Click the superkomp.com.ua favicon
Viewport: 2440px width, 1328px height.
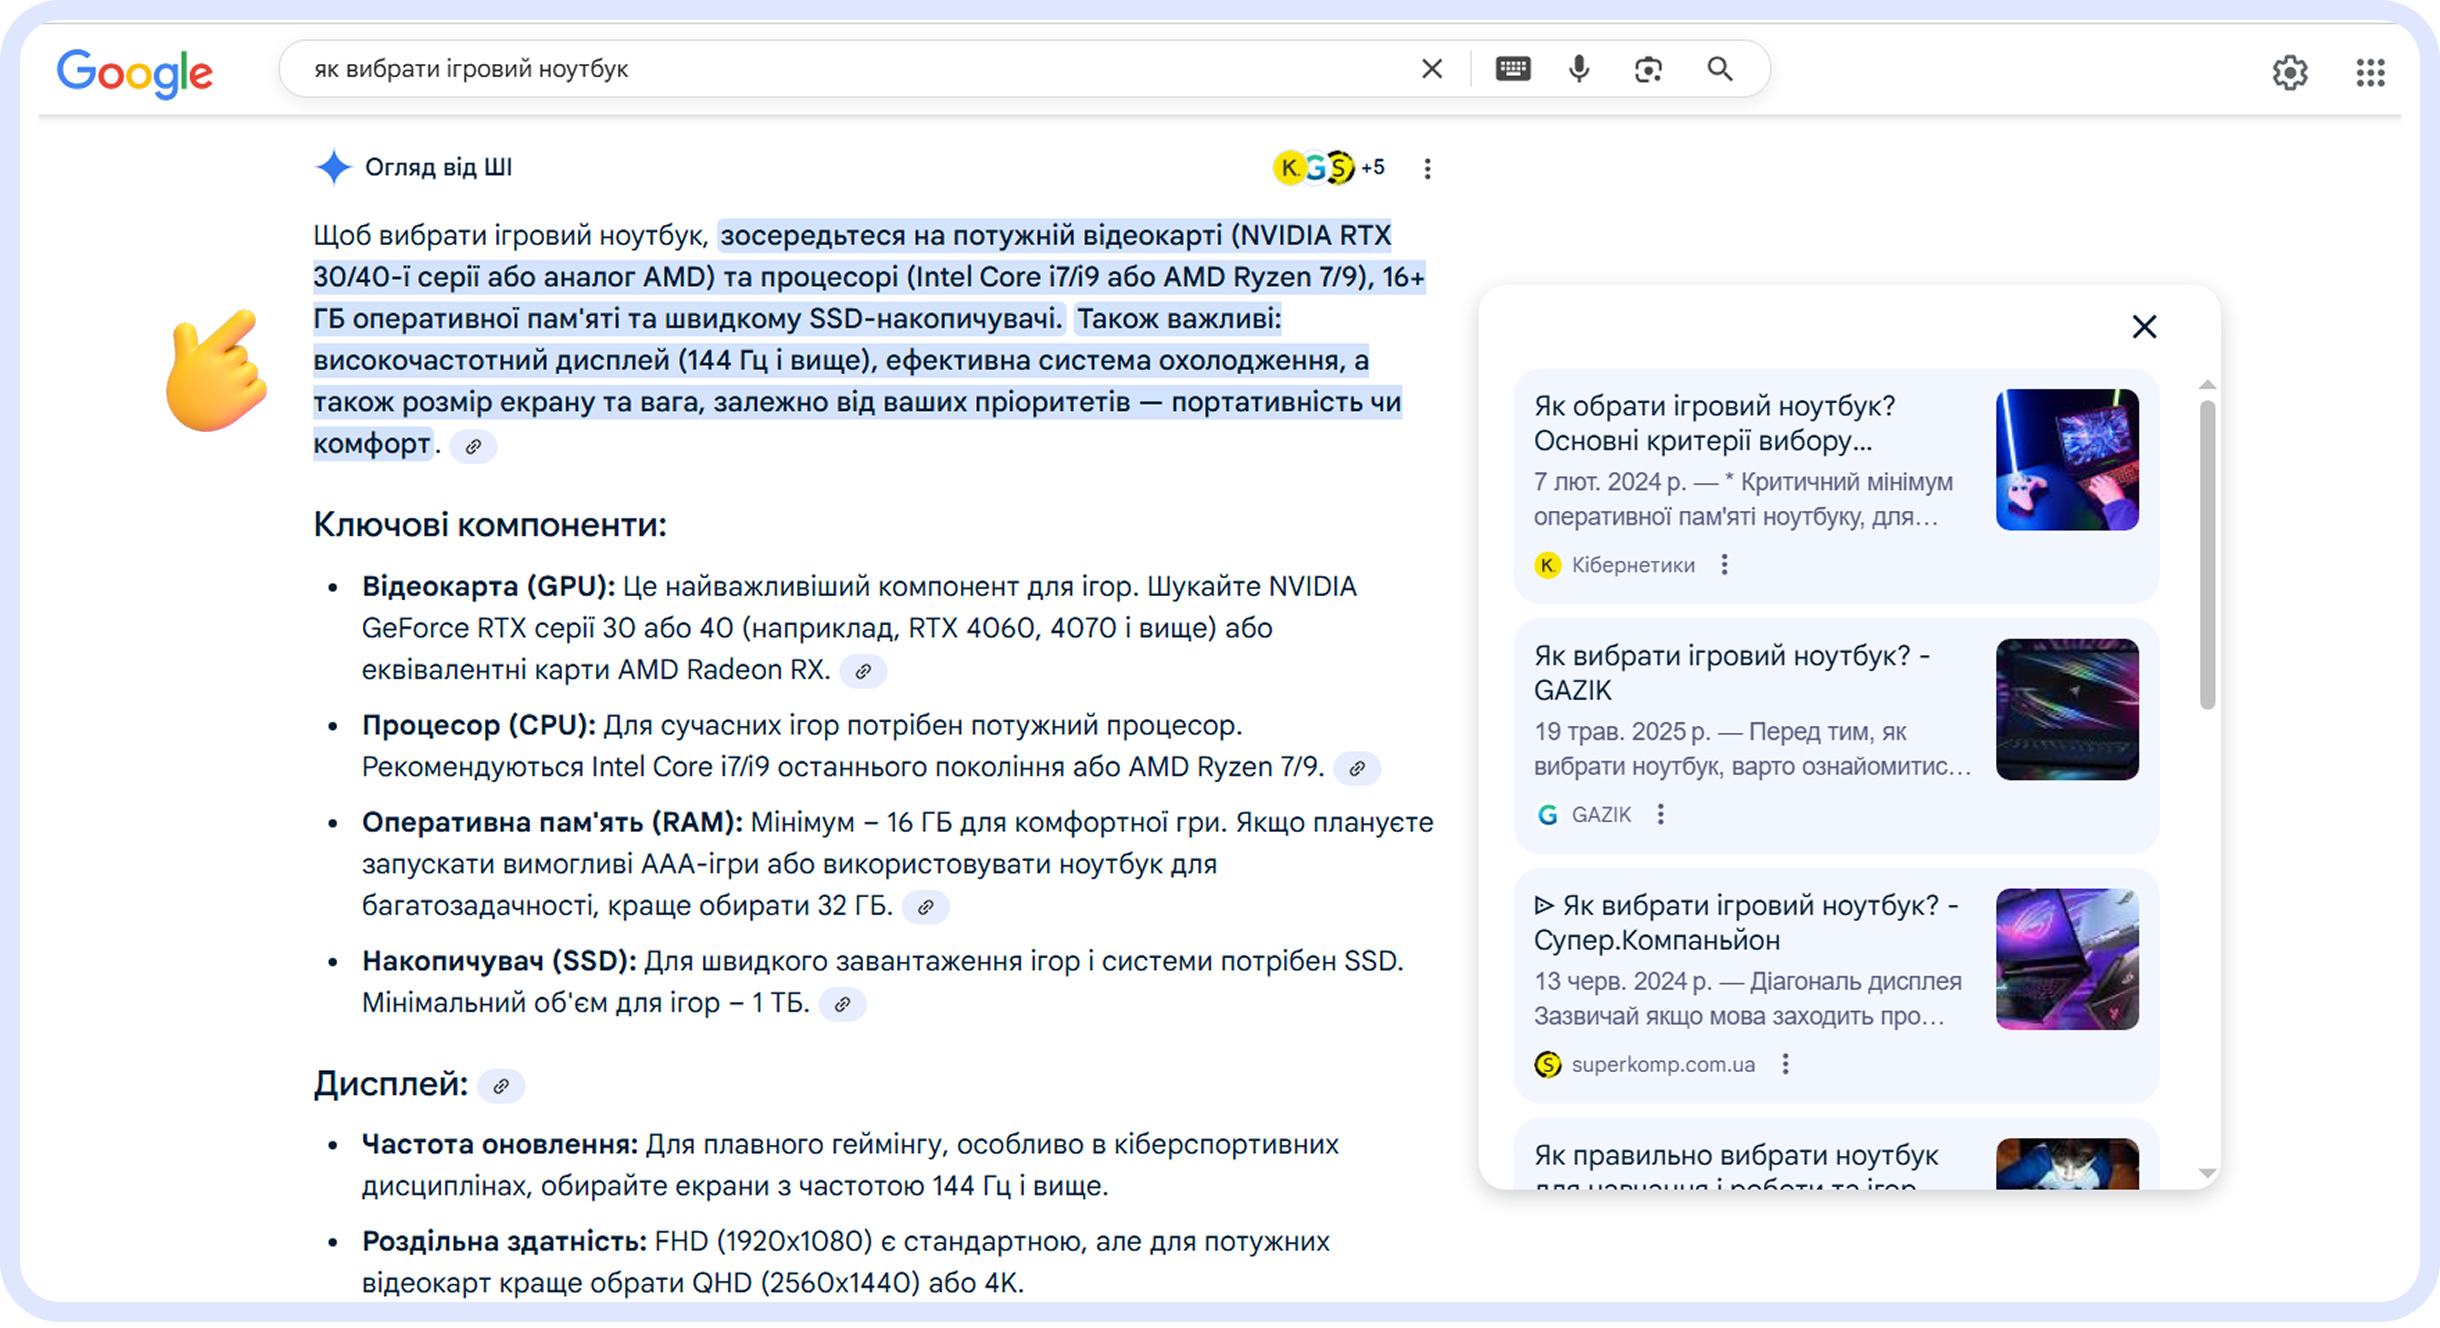1546,1064
